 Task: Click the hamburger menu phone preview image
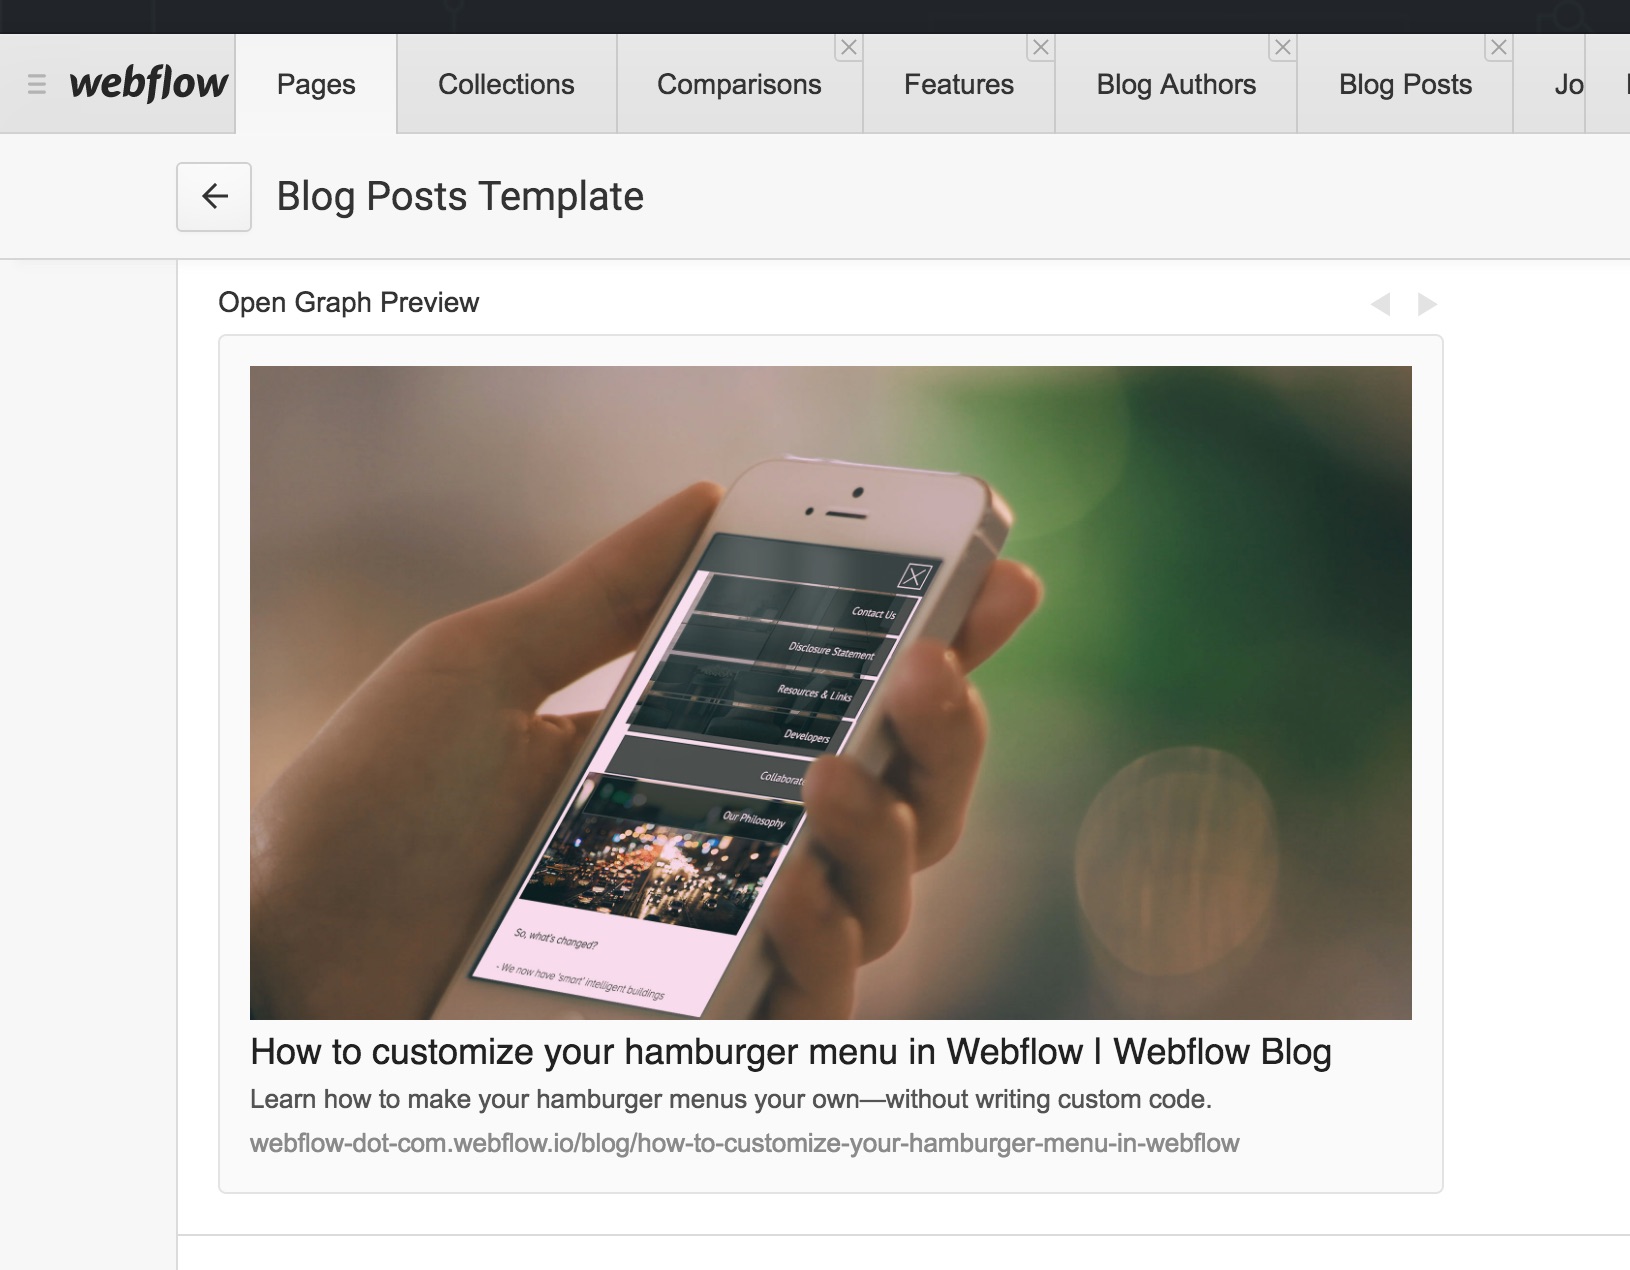831,693
